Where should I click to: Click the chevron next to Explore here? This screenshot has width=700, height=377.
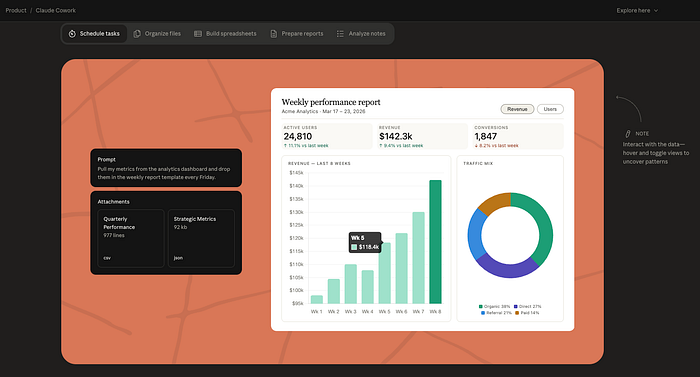pos(656,11)
